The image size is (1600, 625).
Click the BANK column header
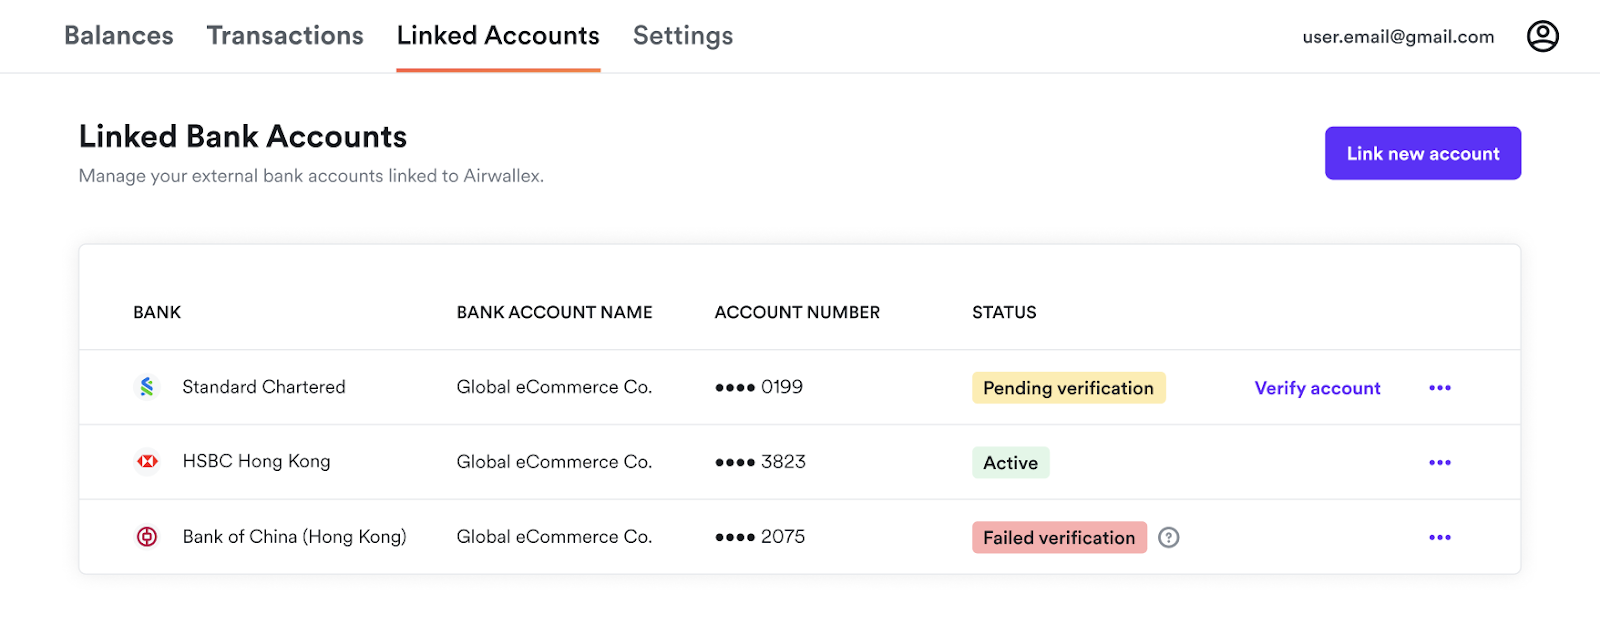pos(157,312)
